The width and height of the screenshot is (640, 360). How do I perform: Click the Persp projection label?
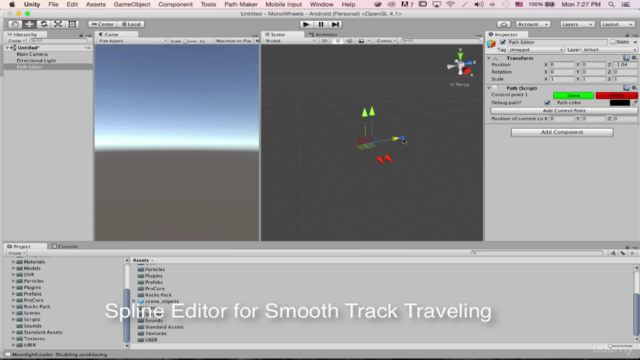click(x=460, y=85)
